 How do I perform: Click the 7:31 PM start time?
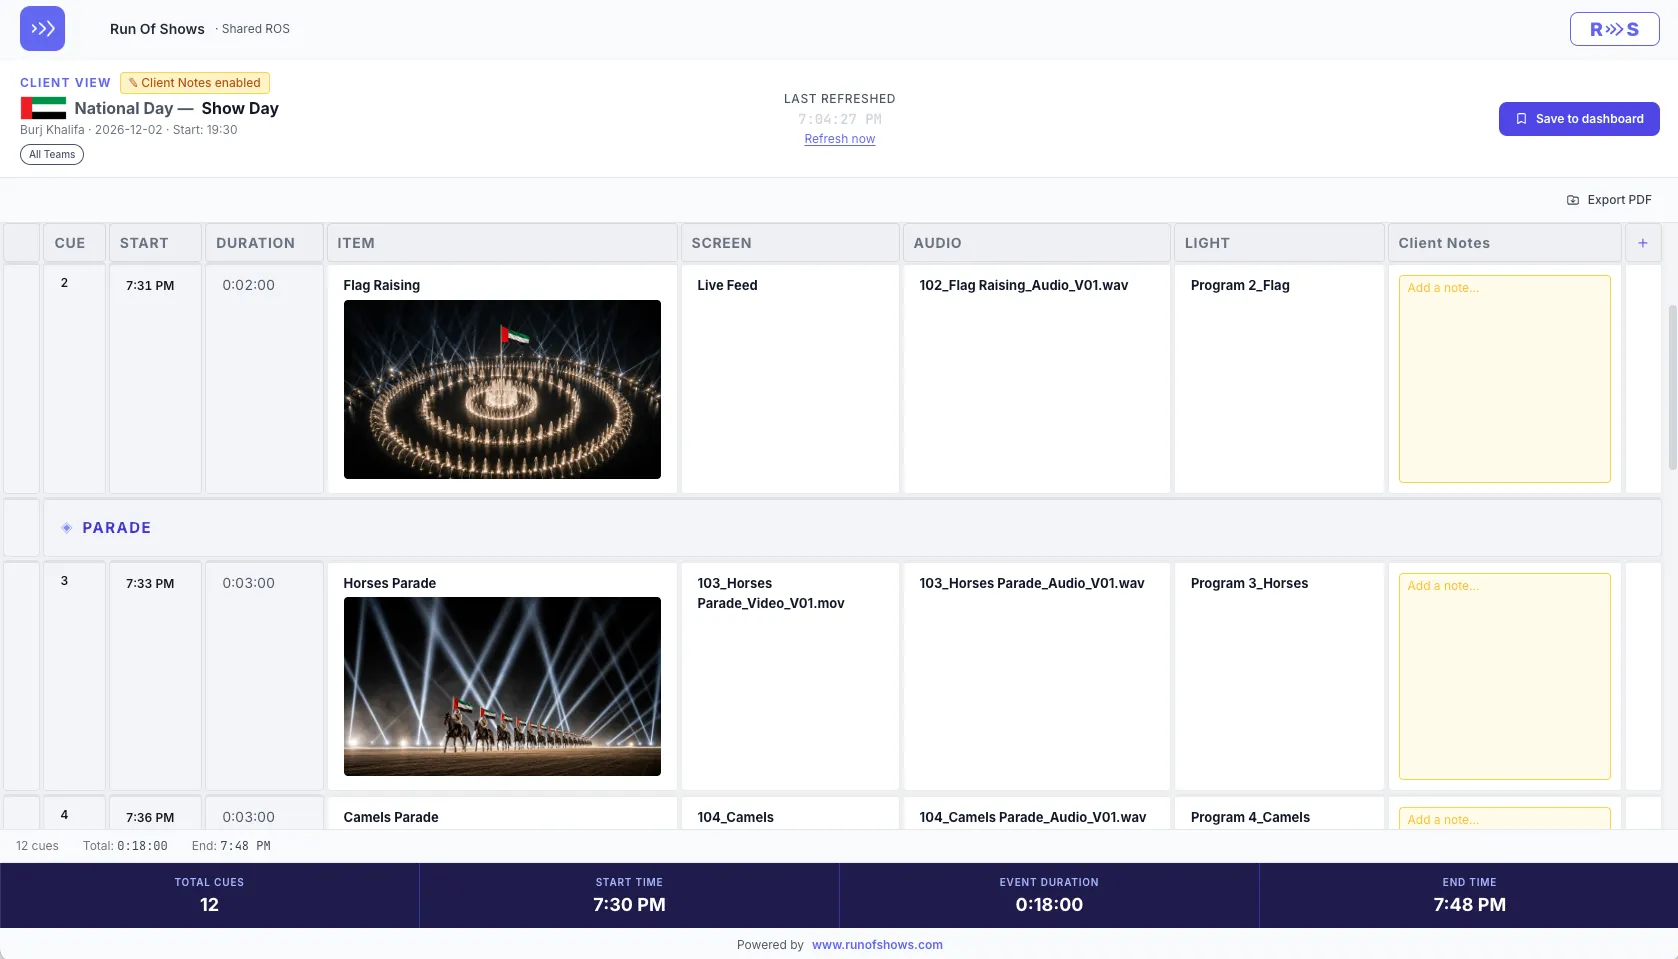150,286
